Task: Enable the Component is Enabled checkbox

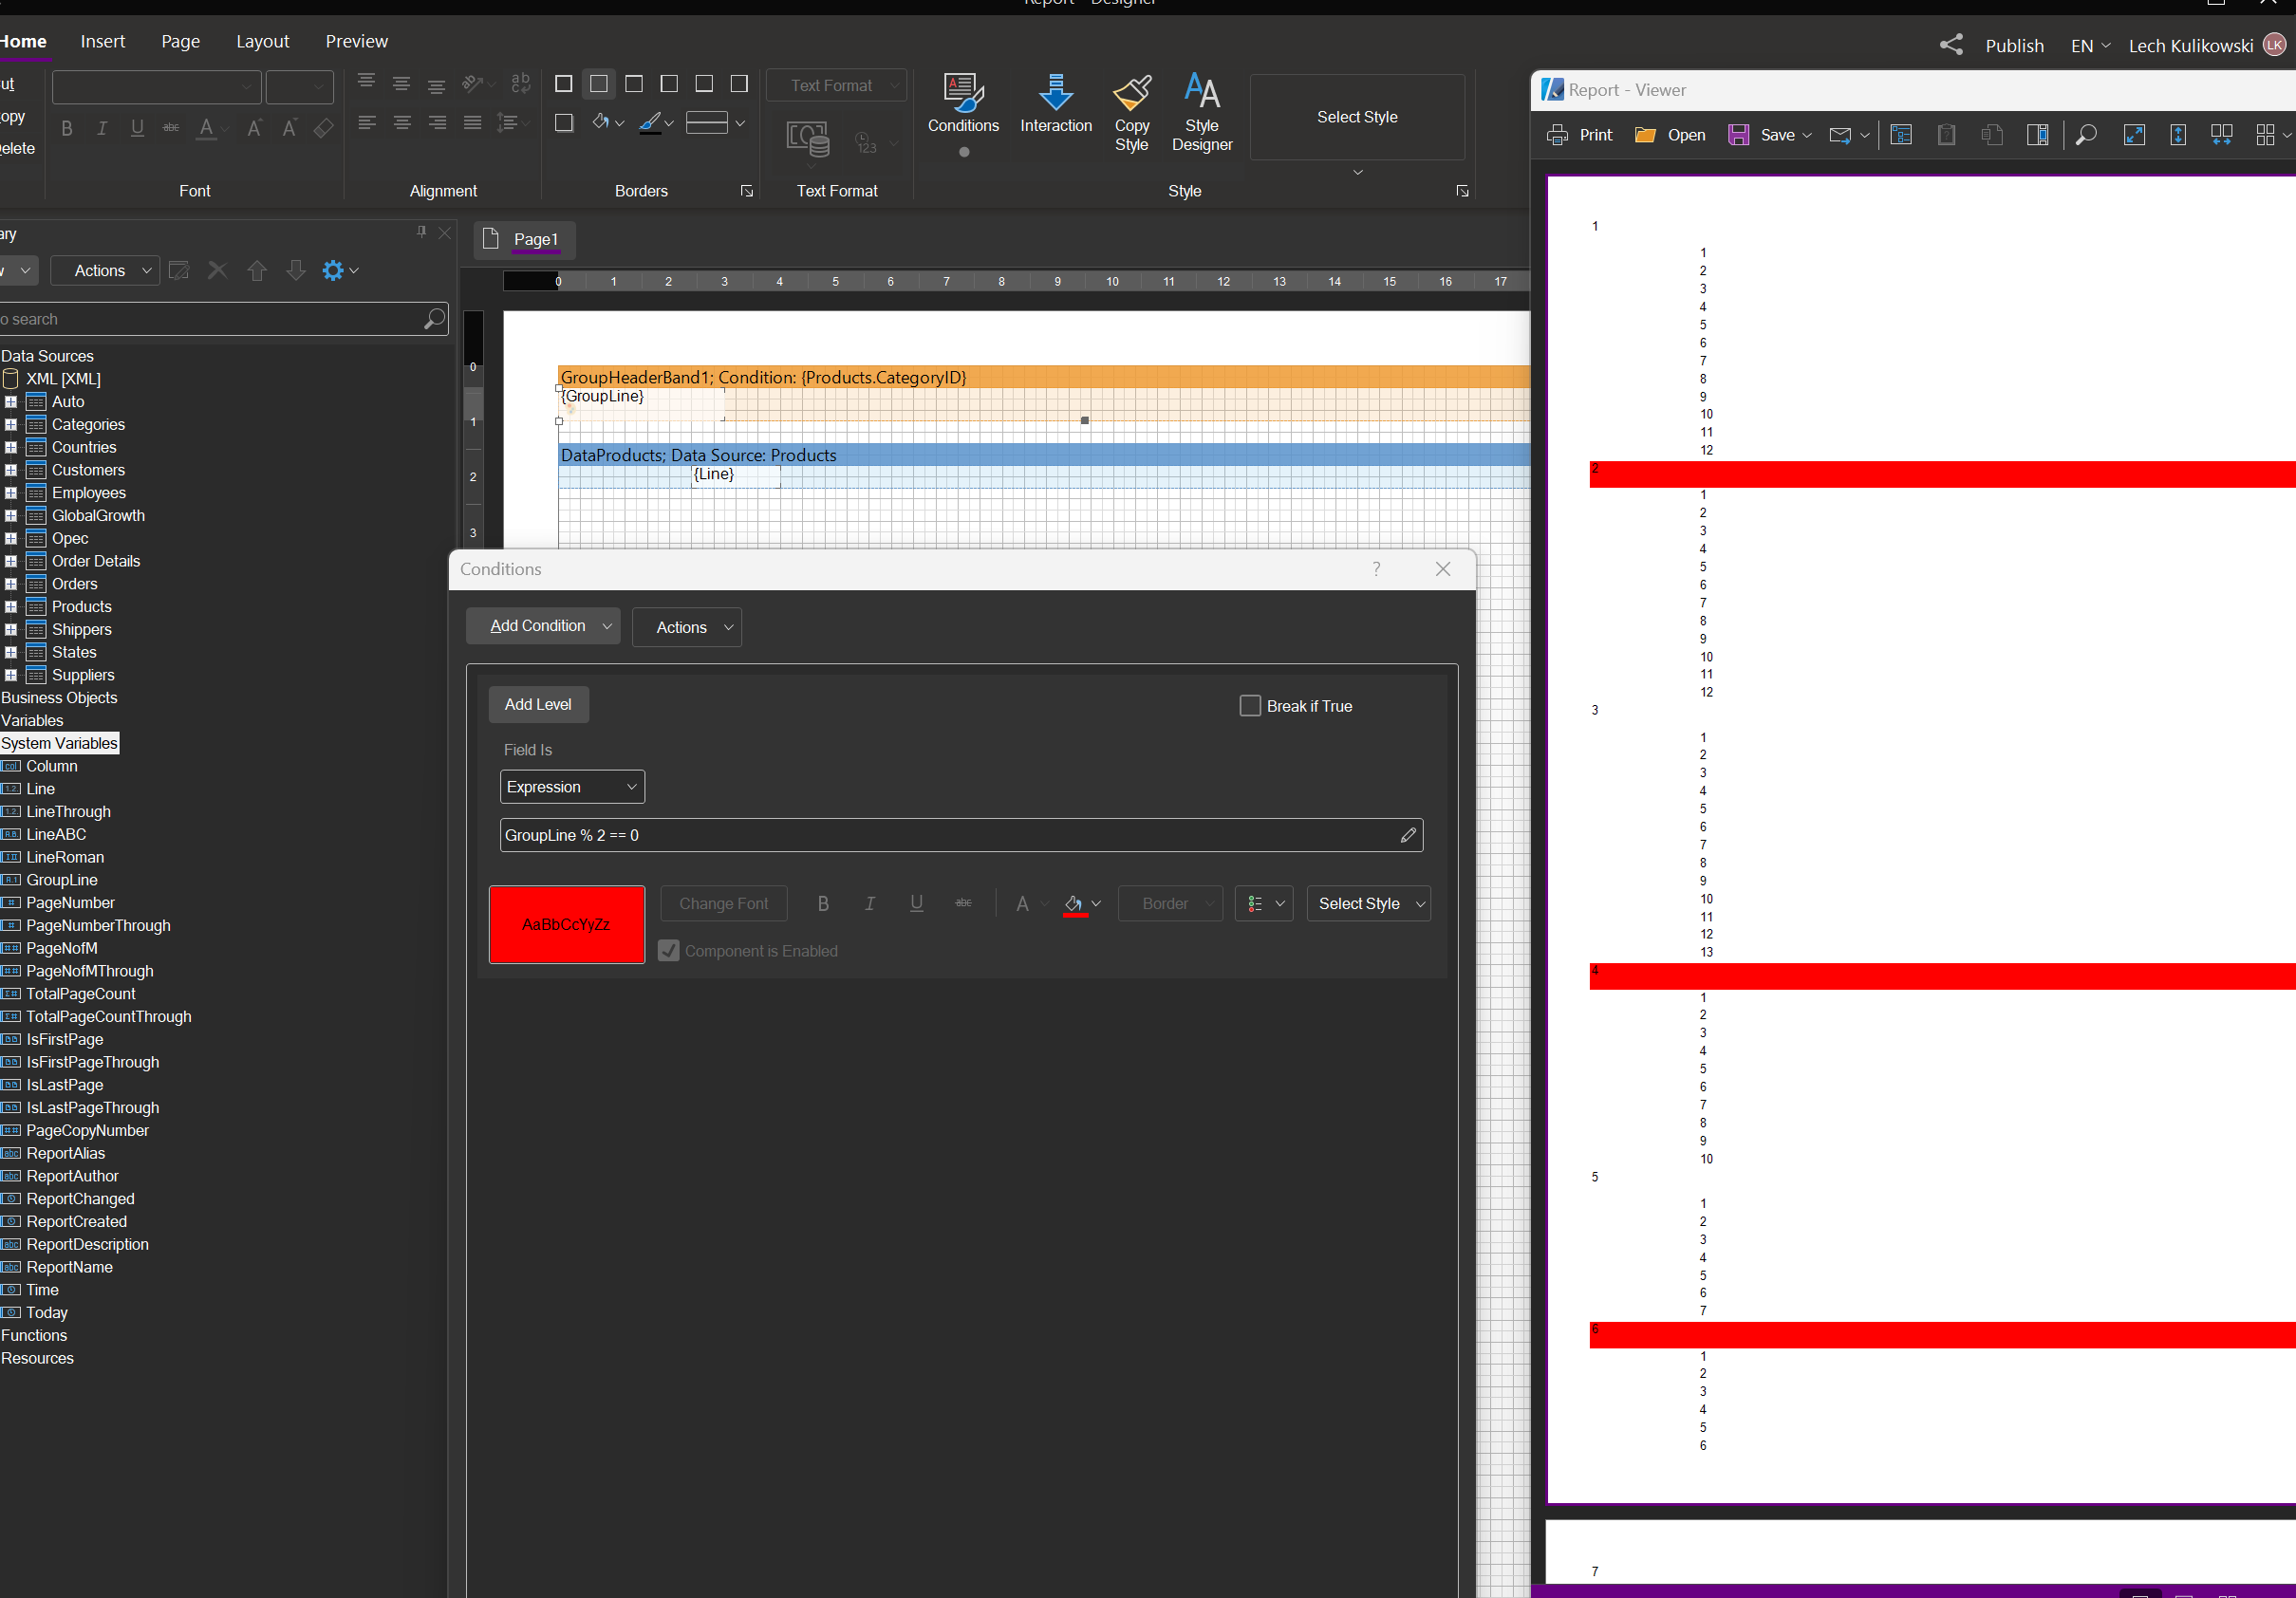Action: [x=668, y=951]
